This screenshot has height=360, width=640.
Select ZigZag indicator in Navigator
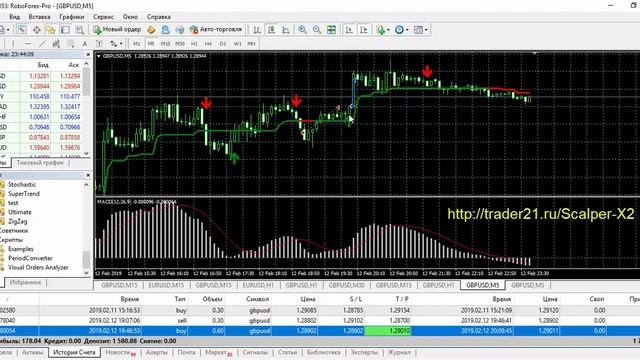coord(18,221)
